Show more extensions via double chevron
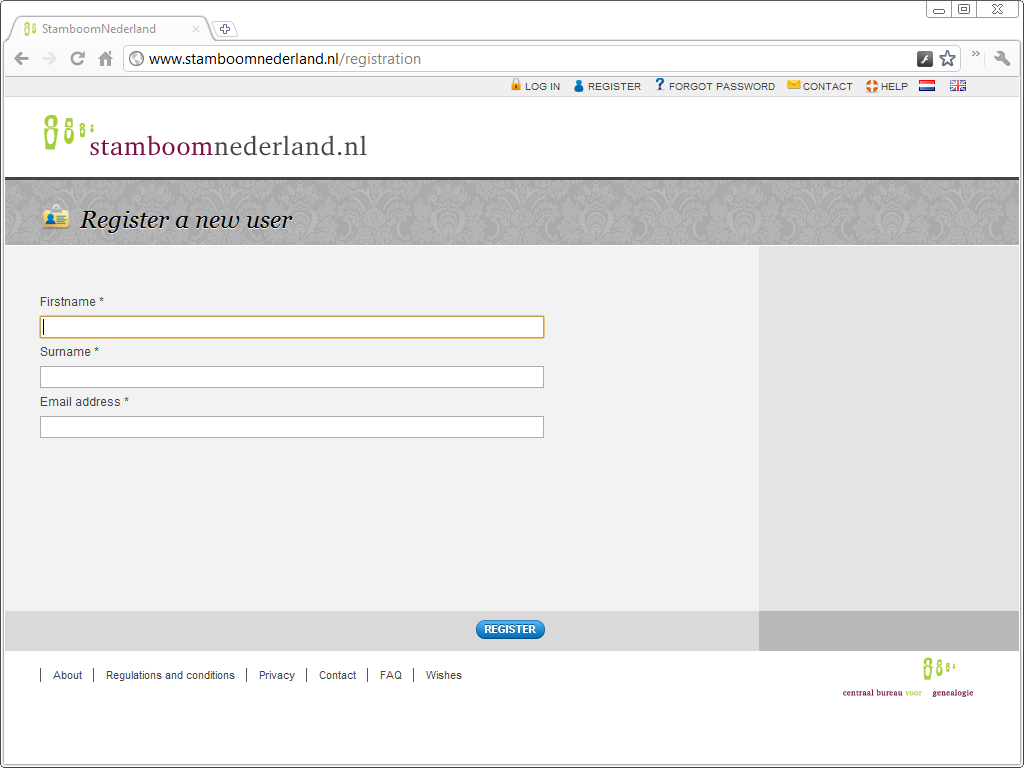The width and height of the screenshot is (1024, 768). point(976,54)
